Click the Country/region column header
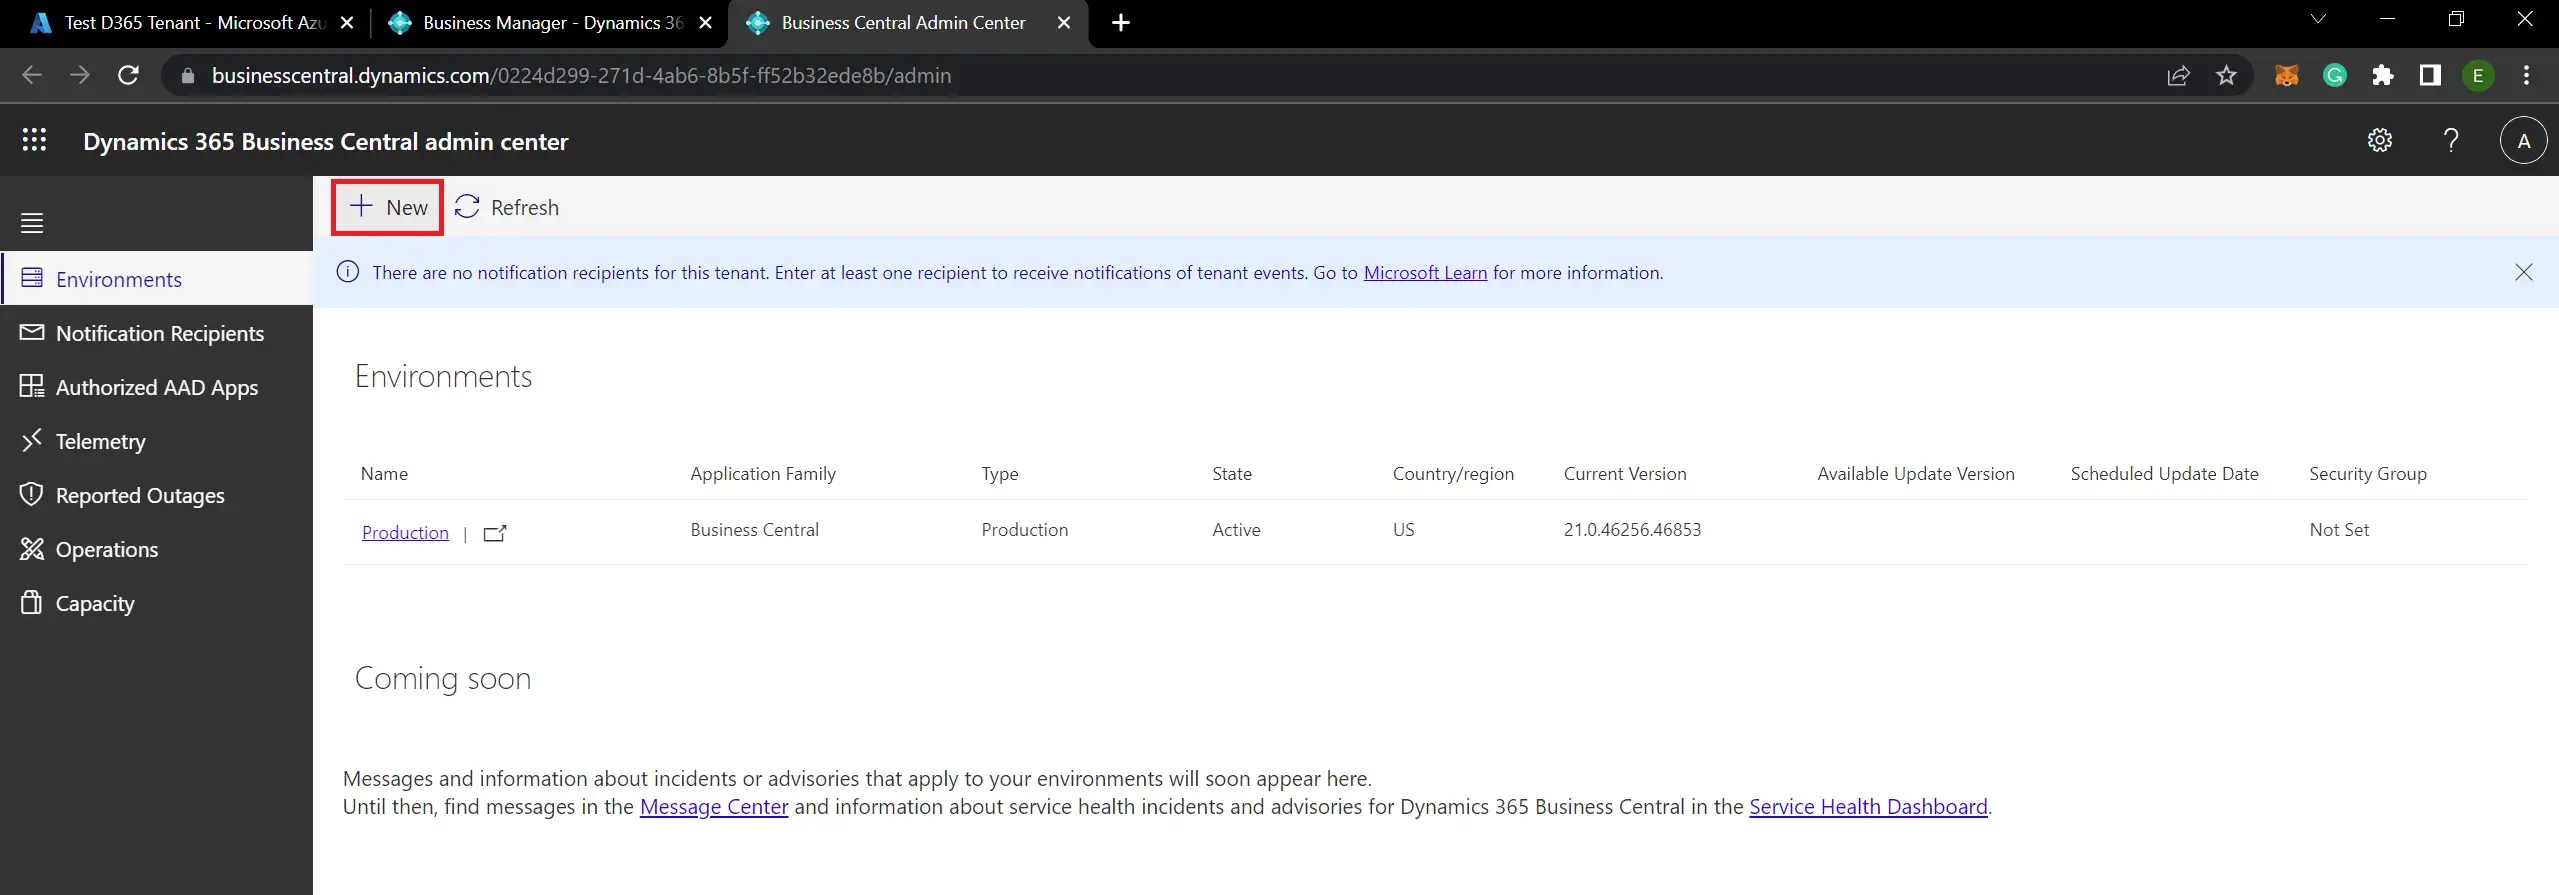Screen dimensions: 2559x895 pyautogui.click(x=1453, y=474)
